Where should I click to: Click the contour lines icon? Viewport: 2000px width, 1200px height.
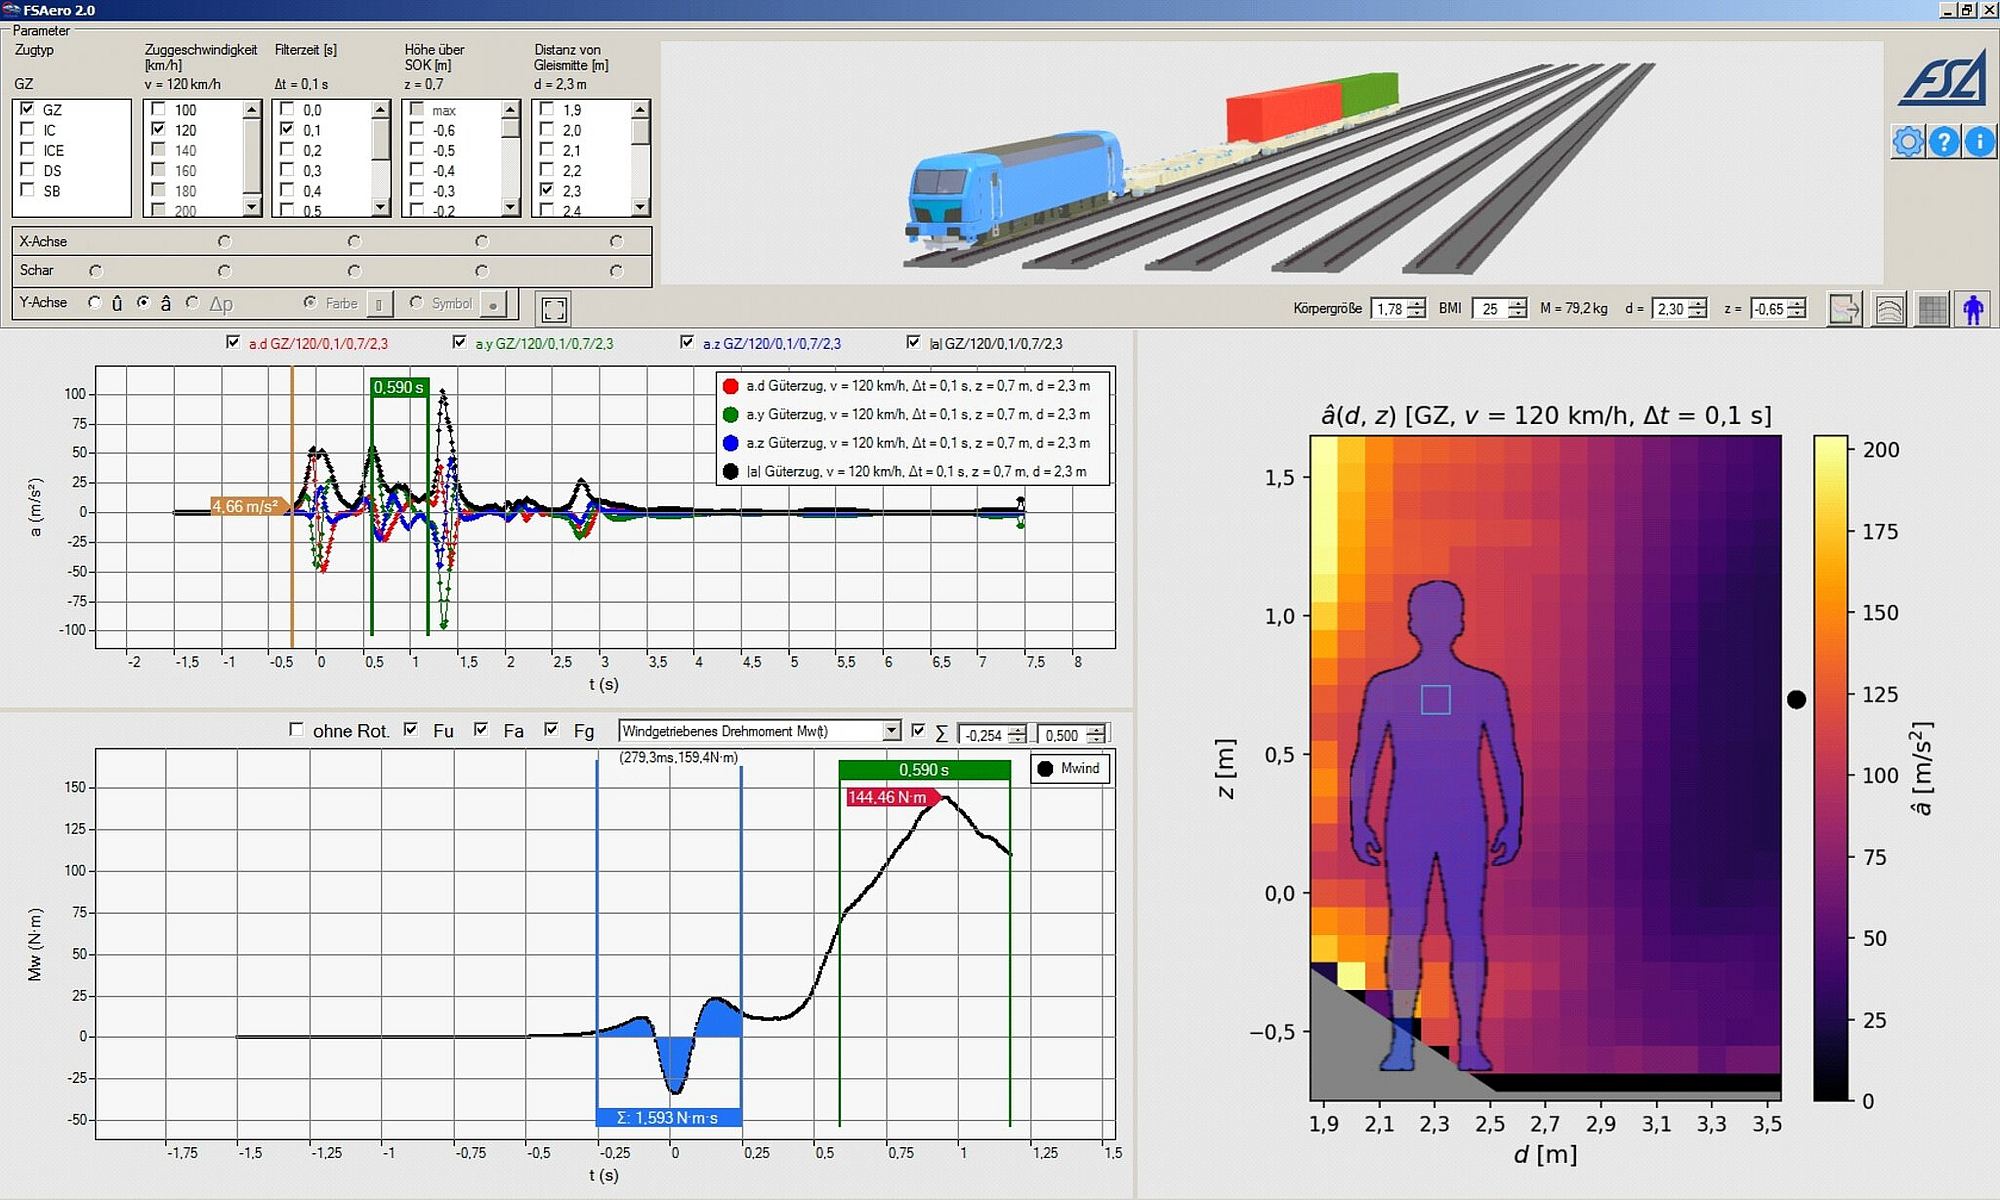click(1888, 309)
